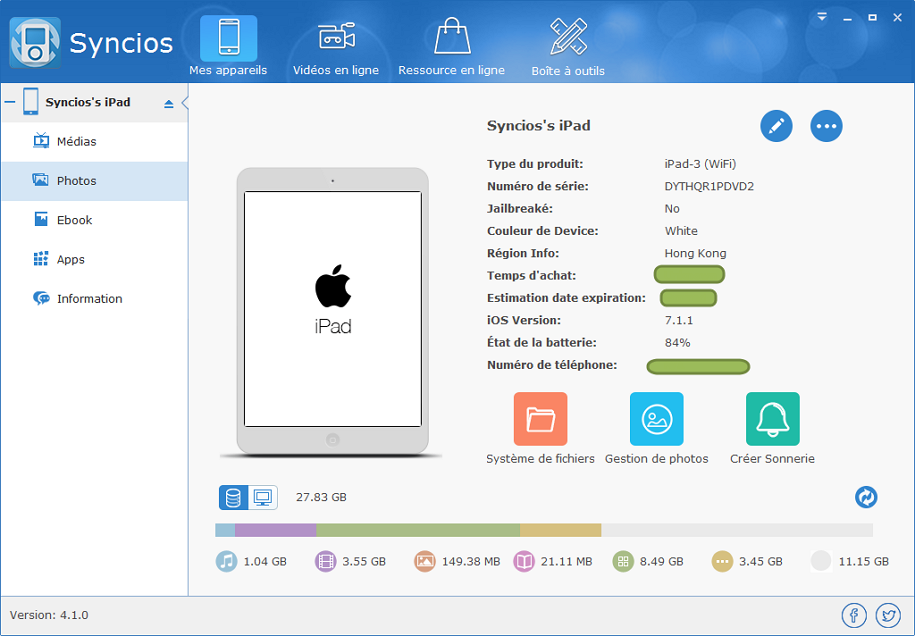915x636 pixels.
Task: Click the iPad device preview image
Action: tap(333, 311)
